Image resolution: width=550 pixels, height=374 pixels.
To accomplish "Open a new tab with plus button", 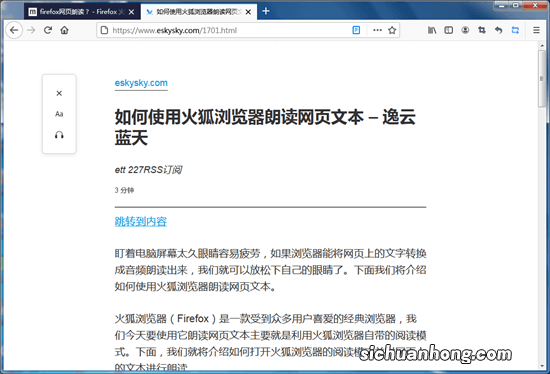I will pyautogui.click(x=266, y=11).
